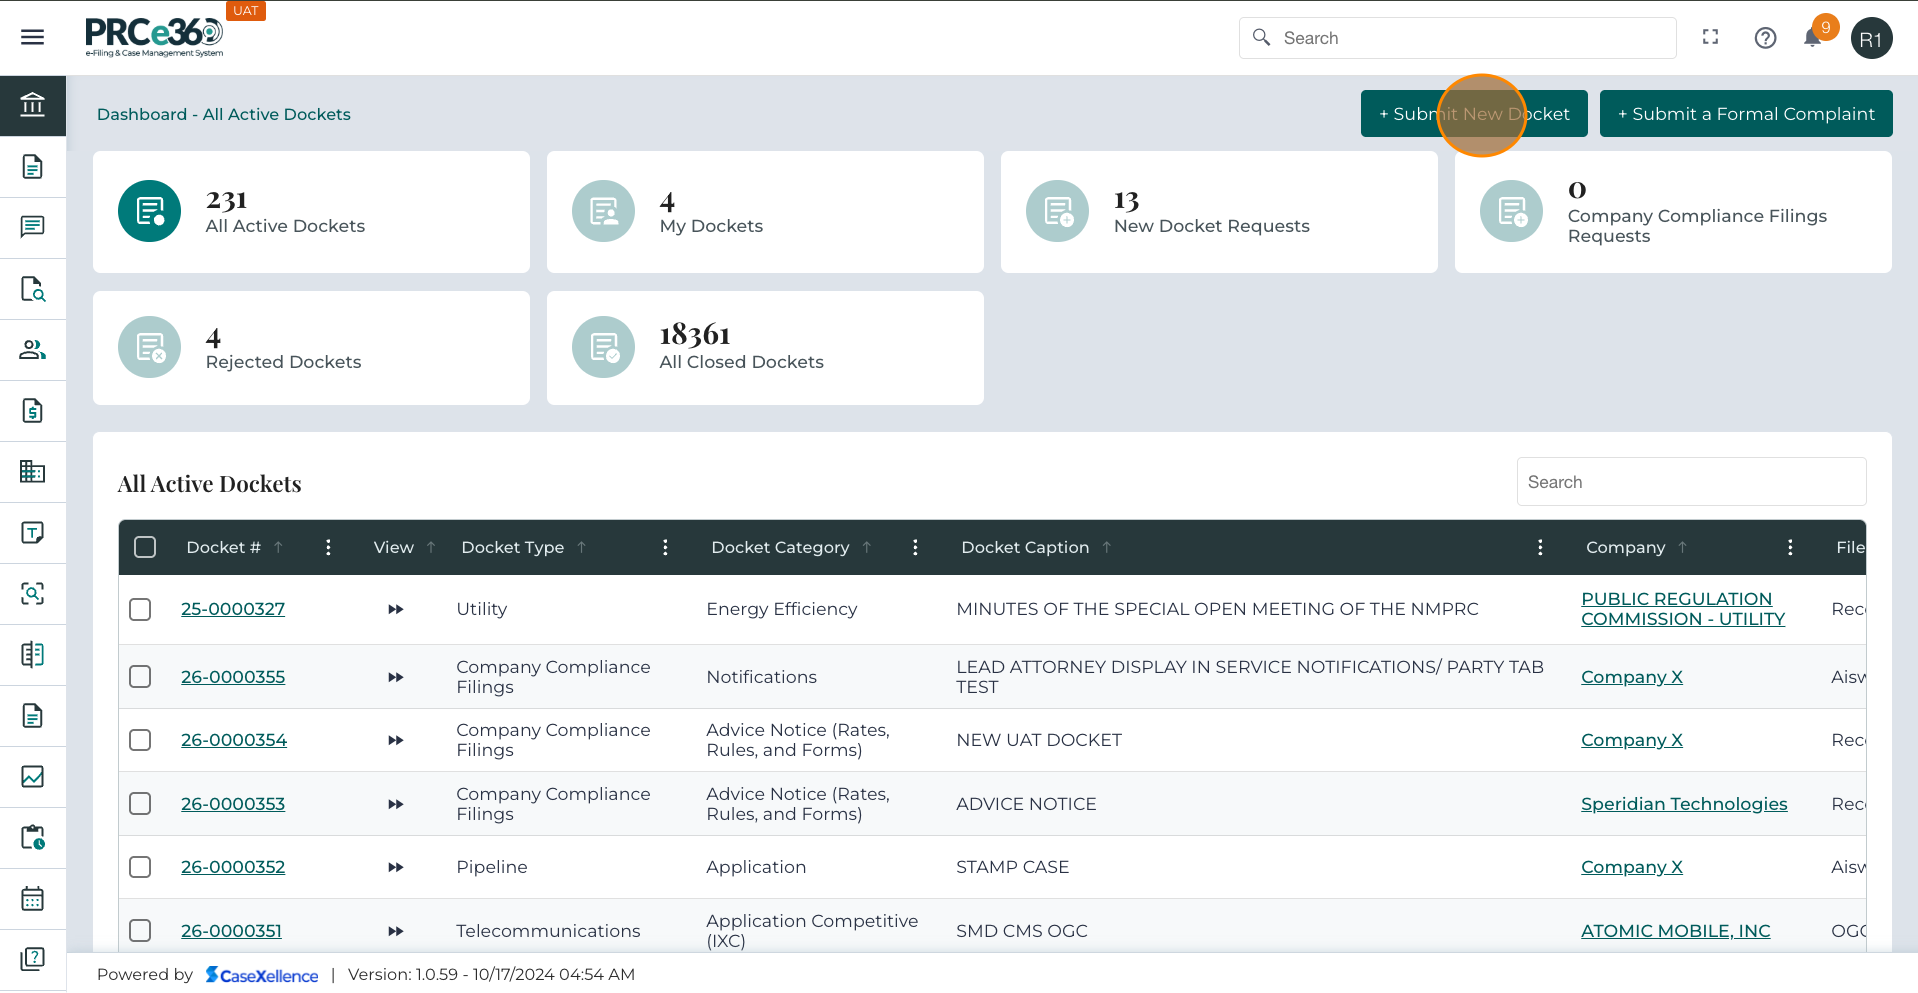Check the box for docket 26-0000355

(140, 677)
